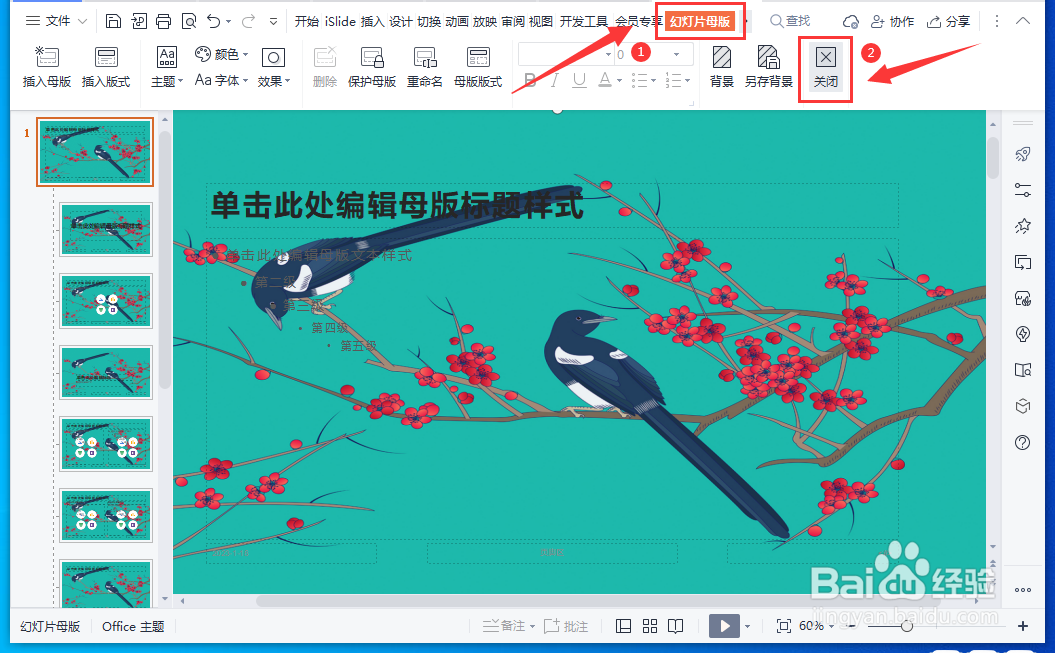This screenshot has height=653, width=1055.
Task: Open the Effects (效果) dropdown
Action: click(273, 67)
